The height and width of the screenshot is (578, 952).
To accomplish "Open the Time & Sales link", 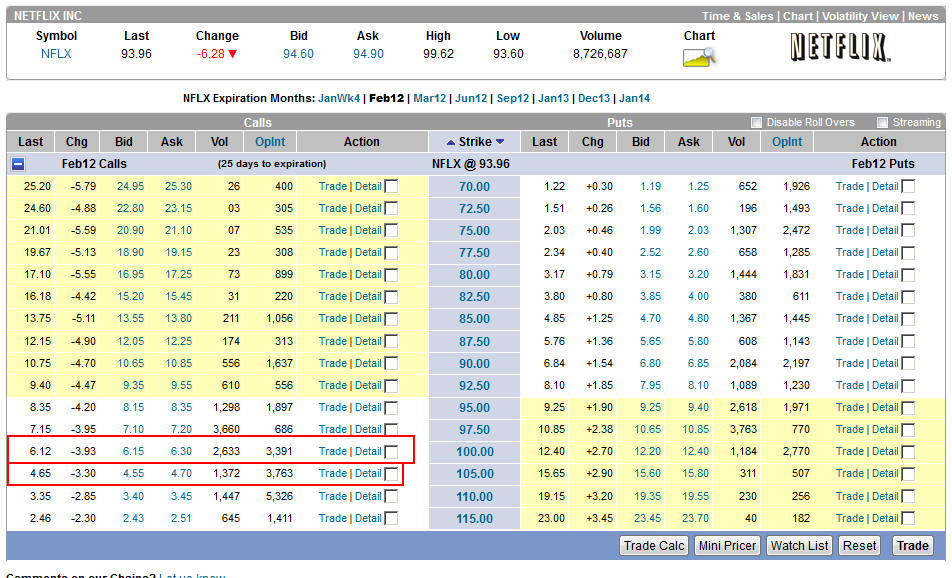I will [737, 16].
